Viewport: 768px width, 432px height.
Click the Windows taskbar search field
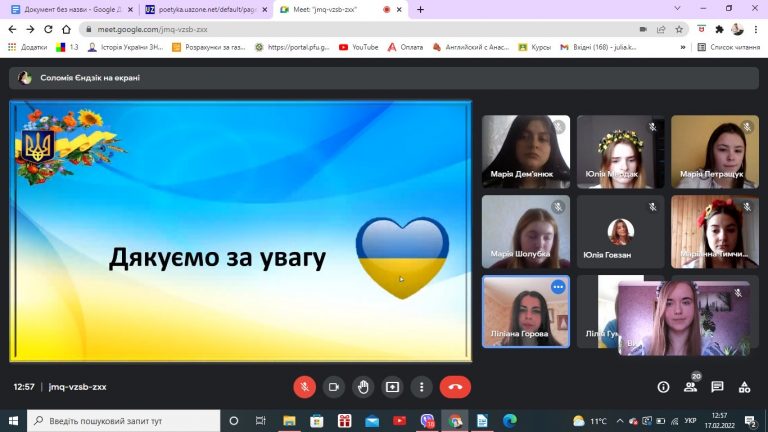pyautogui.click(x=123, y=421)
